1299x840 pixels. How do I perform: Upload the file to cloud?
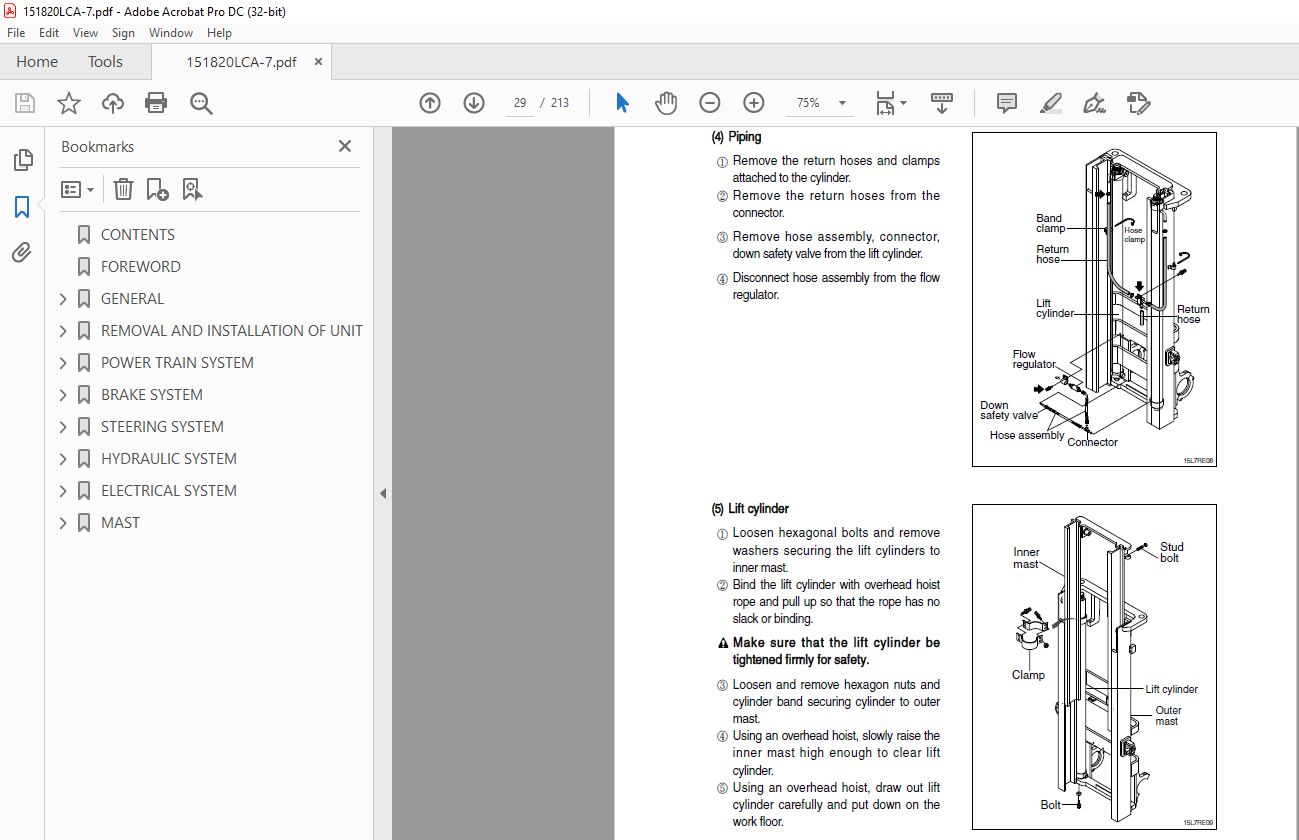[113, 103]
